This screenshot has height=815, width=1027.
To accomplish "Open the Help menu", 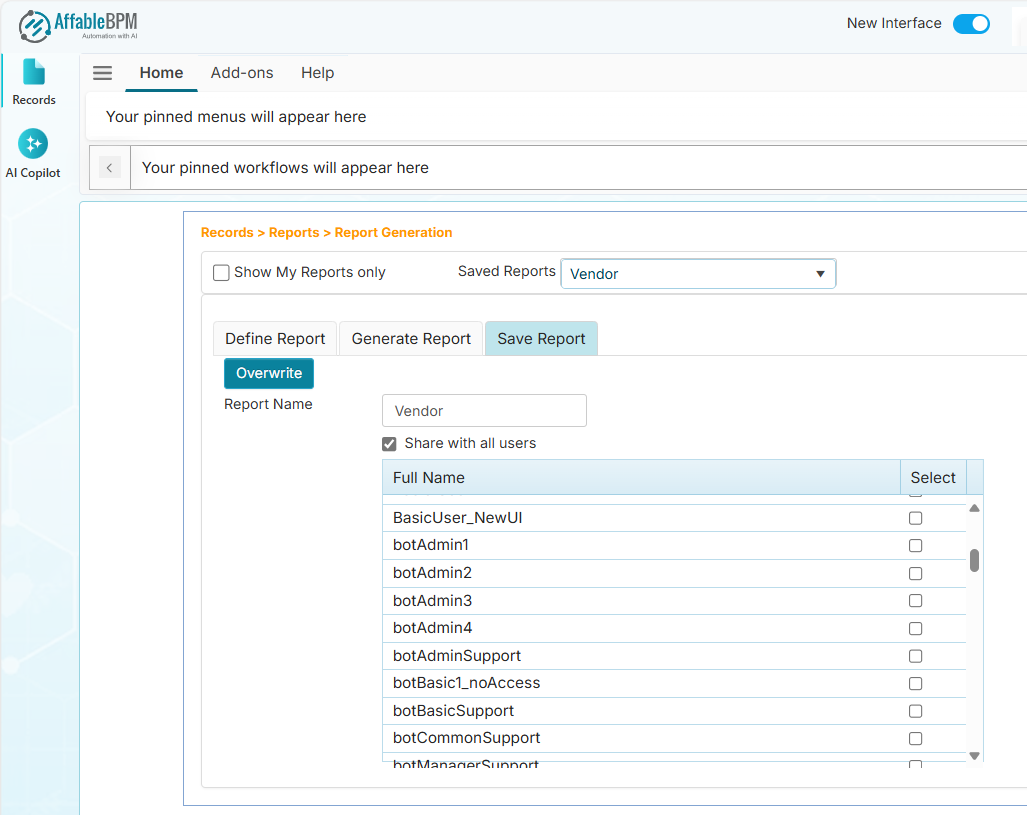I will pyautogui.click(x=317, y=73).
